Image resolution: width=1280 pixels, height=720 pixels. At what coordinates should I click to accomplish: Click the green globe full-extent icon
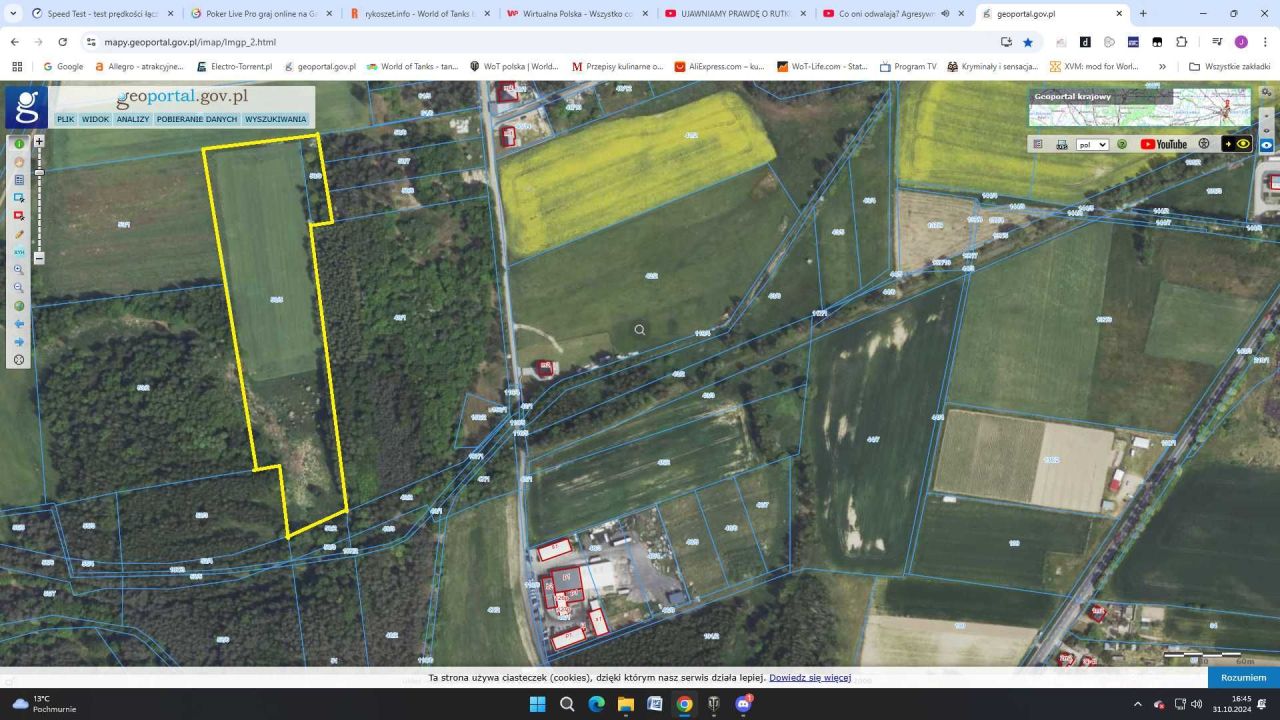point(19,306)
